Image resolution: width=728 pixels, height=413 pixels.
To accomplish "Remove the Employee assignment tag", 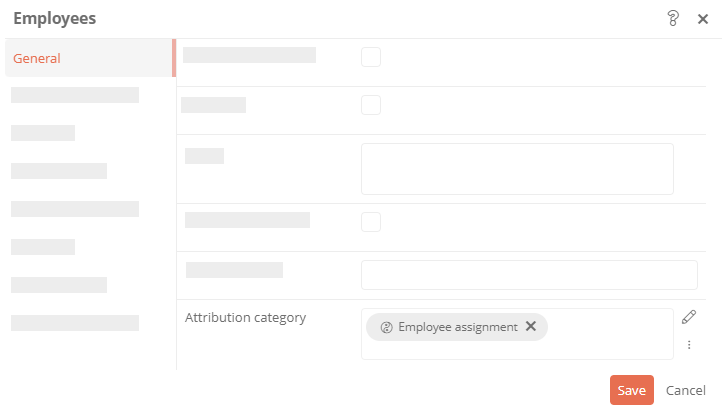I will tap(531, 326).
